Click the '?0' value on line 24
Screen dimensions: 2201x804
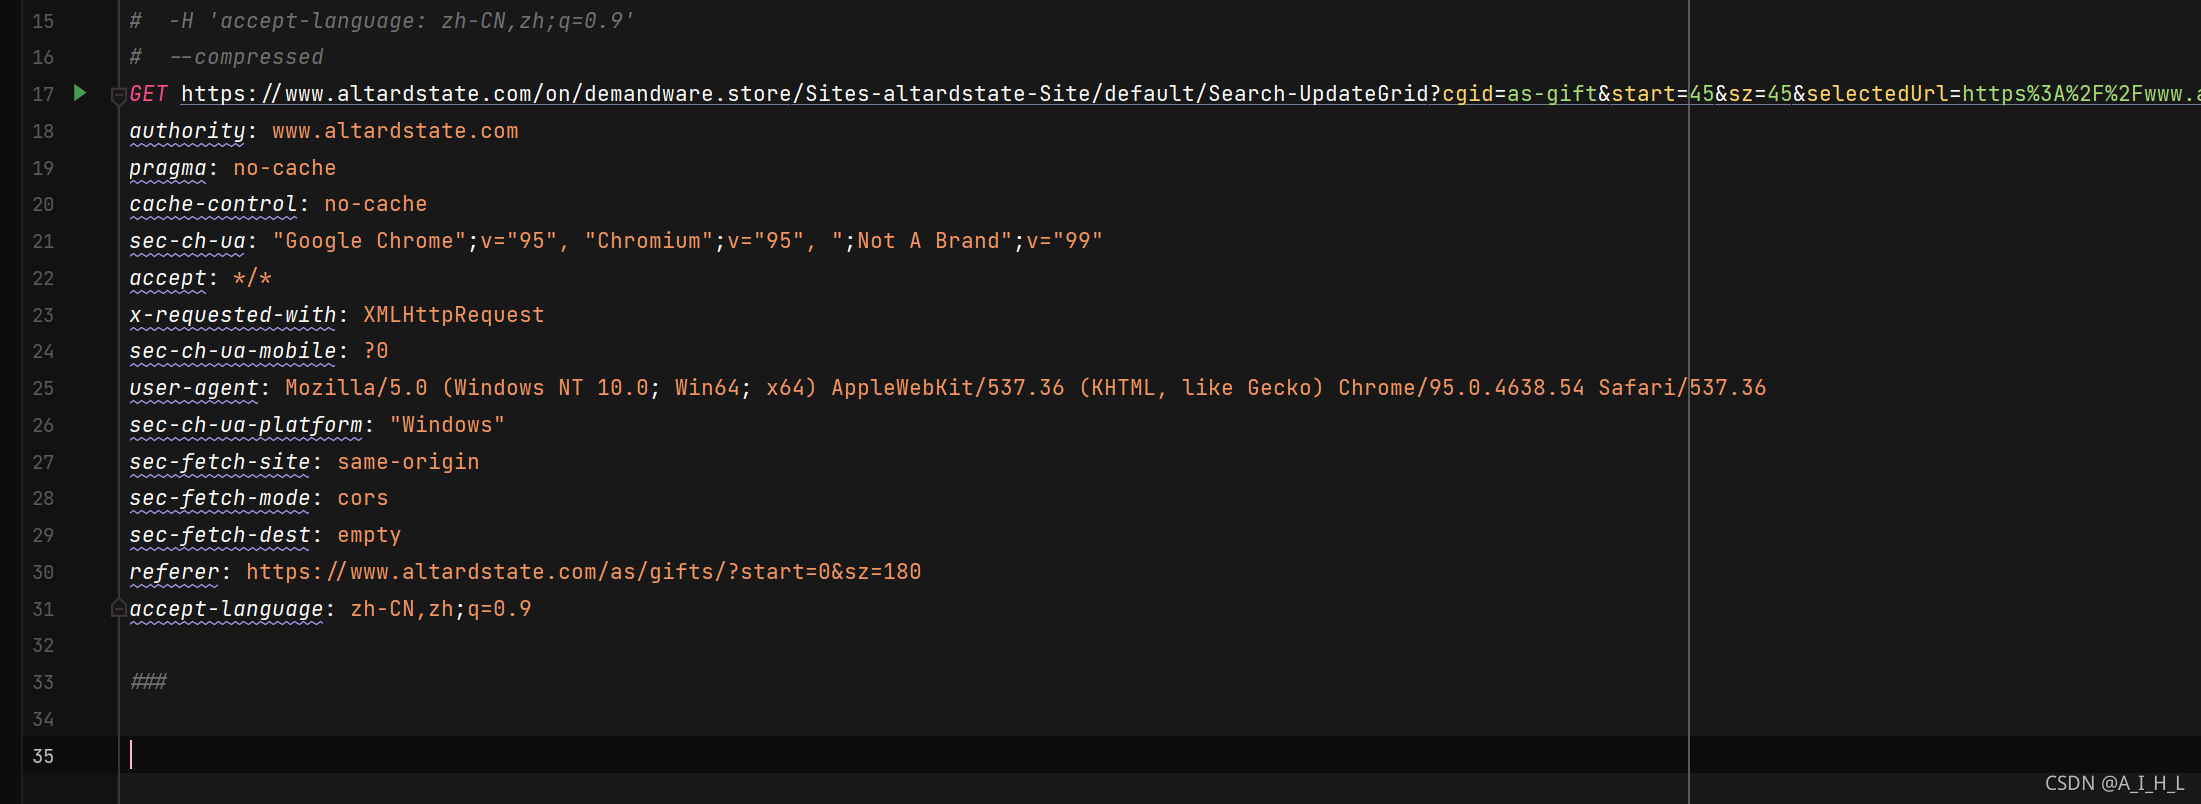click(376, 351)
